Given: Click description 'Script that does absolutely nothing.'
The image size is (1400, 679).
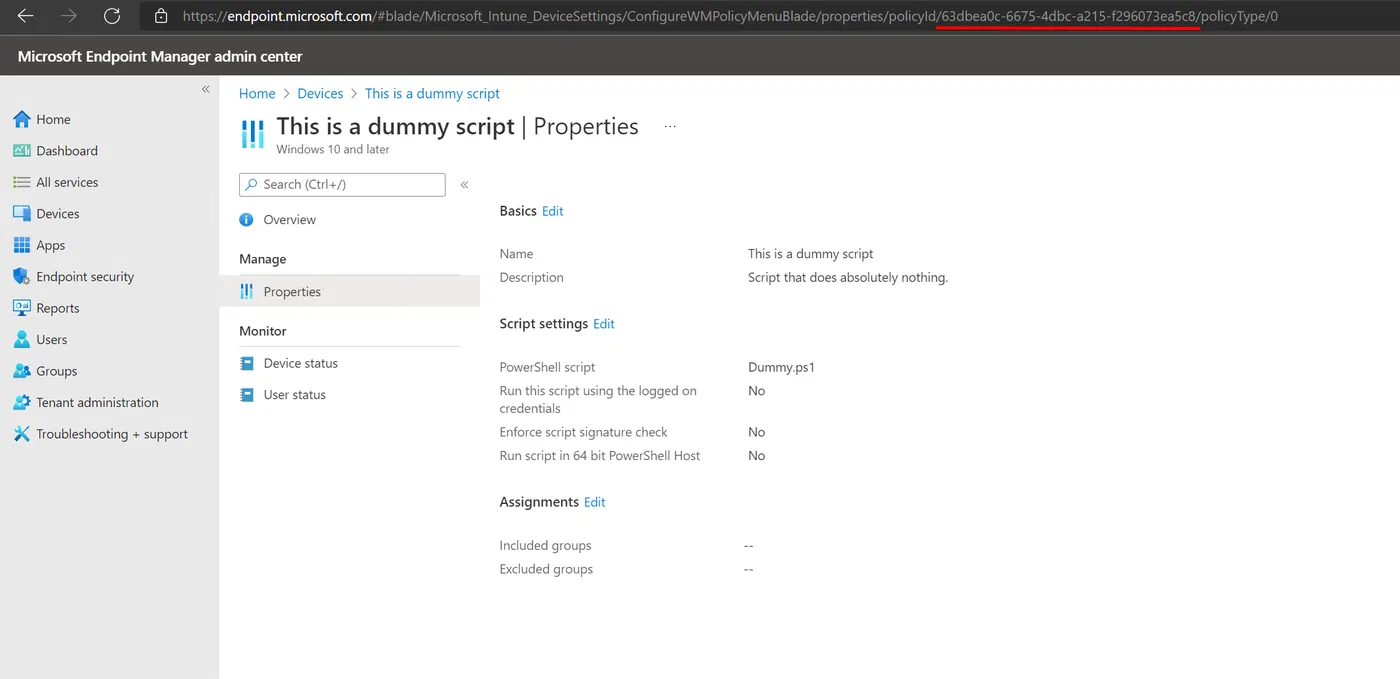Looking at the screenshot, I should (x=848, y=278).
